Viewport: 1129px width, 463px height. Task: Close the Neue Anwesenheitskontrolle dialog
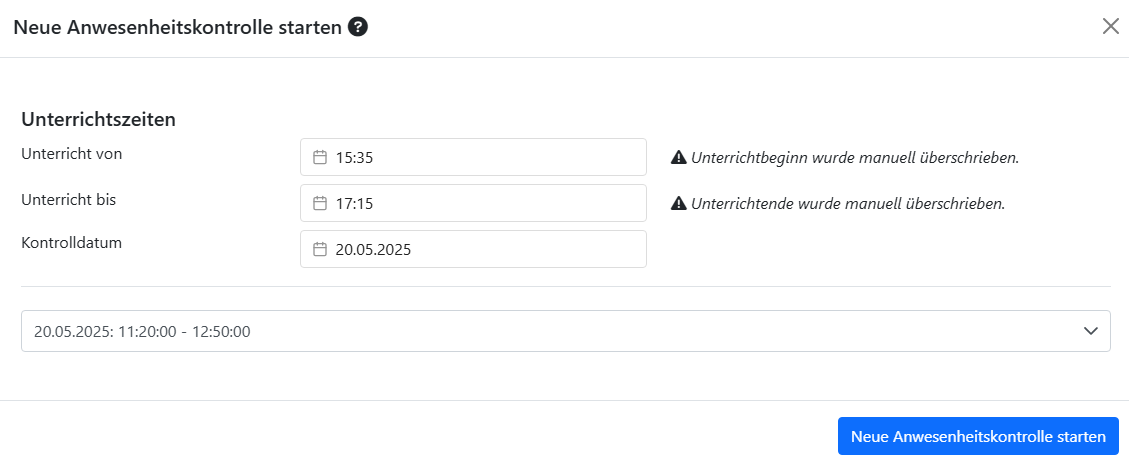click(1110, 27)
